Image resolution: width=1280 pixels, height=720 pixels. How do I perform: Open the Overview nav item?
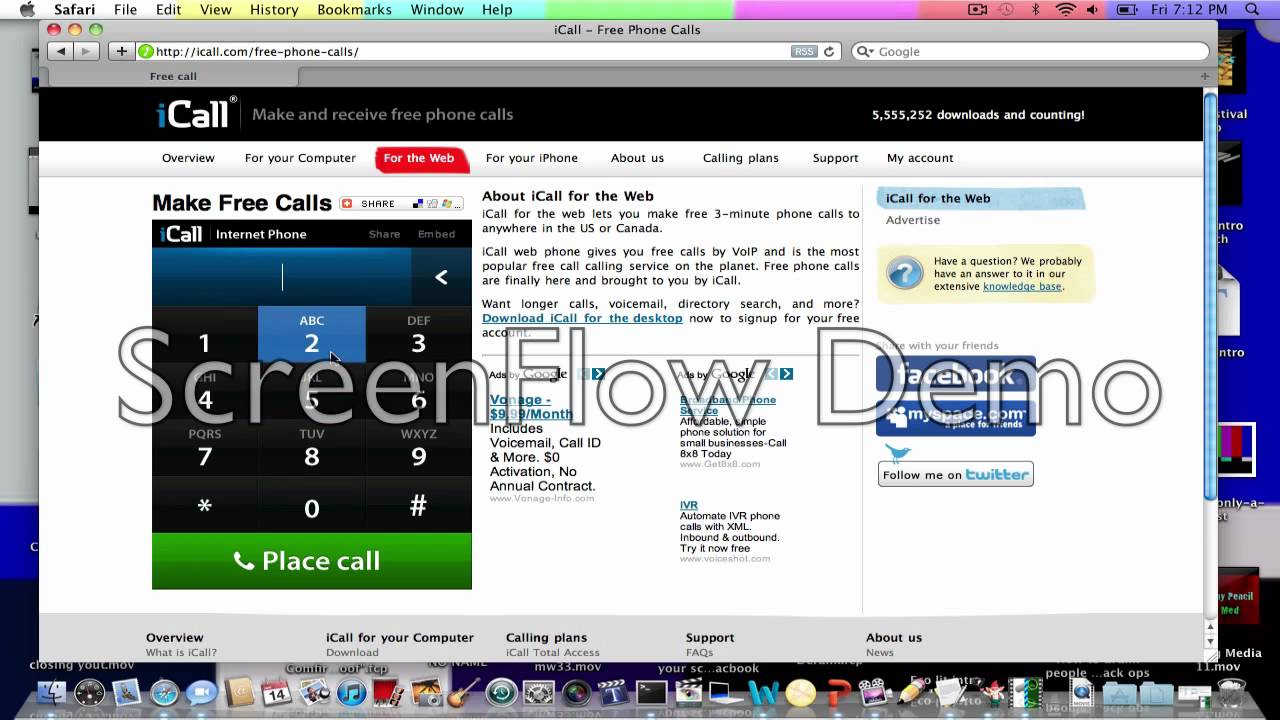[188, 158]
